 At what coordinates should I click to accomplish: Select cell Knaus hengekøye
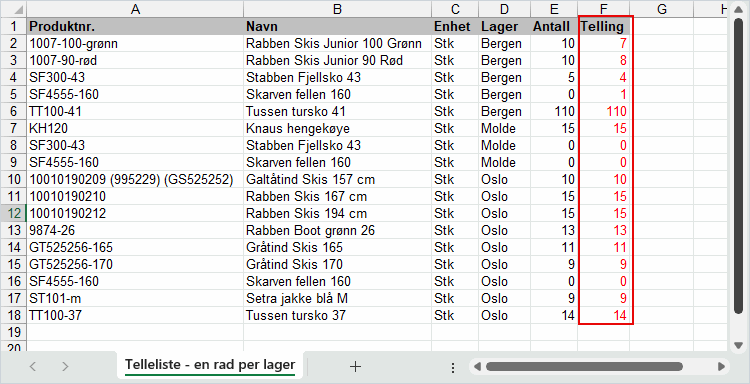[x=338, y=128]
